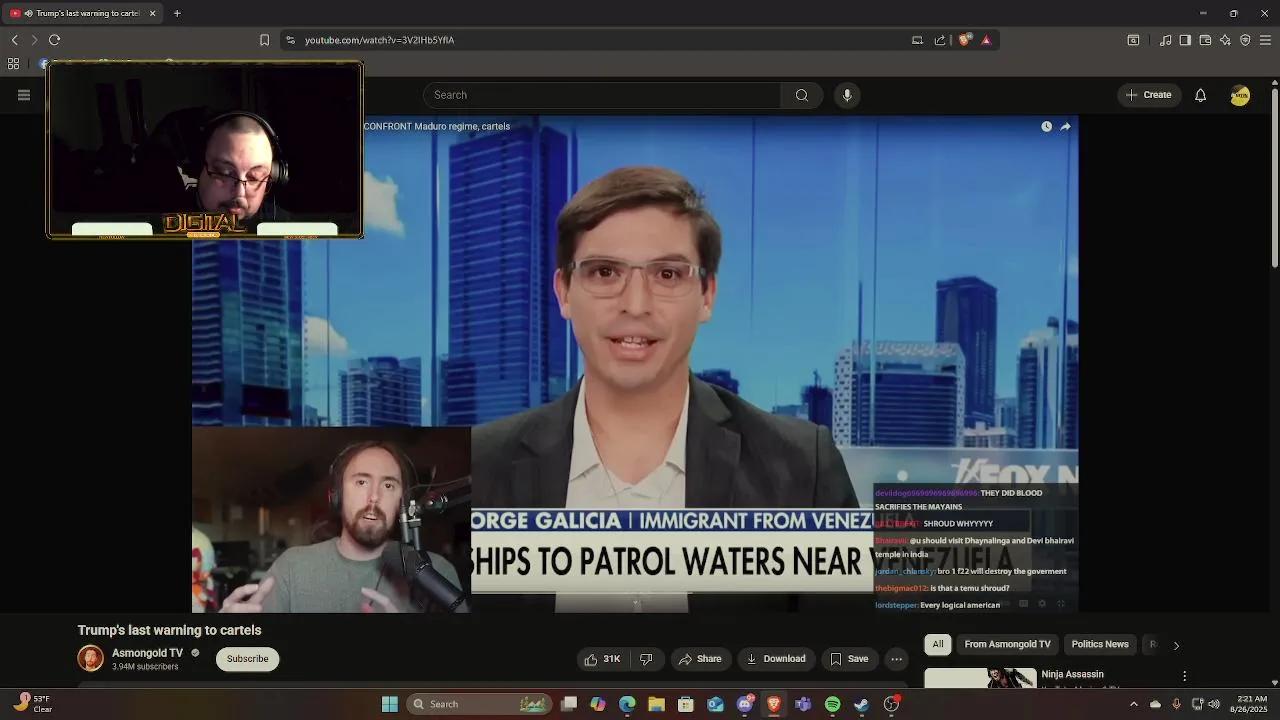Open options for the Ninja Assassin video

(1184, 677)
